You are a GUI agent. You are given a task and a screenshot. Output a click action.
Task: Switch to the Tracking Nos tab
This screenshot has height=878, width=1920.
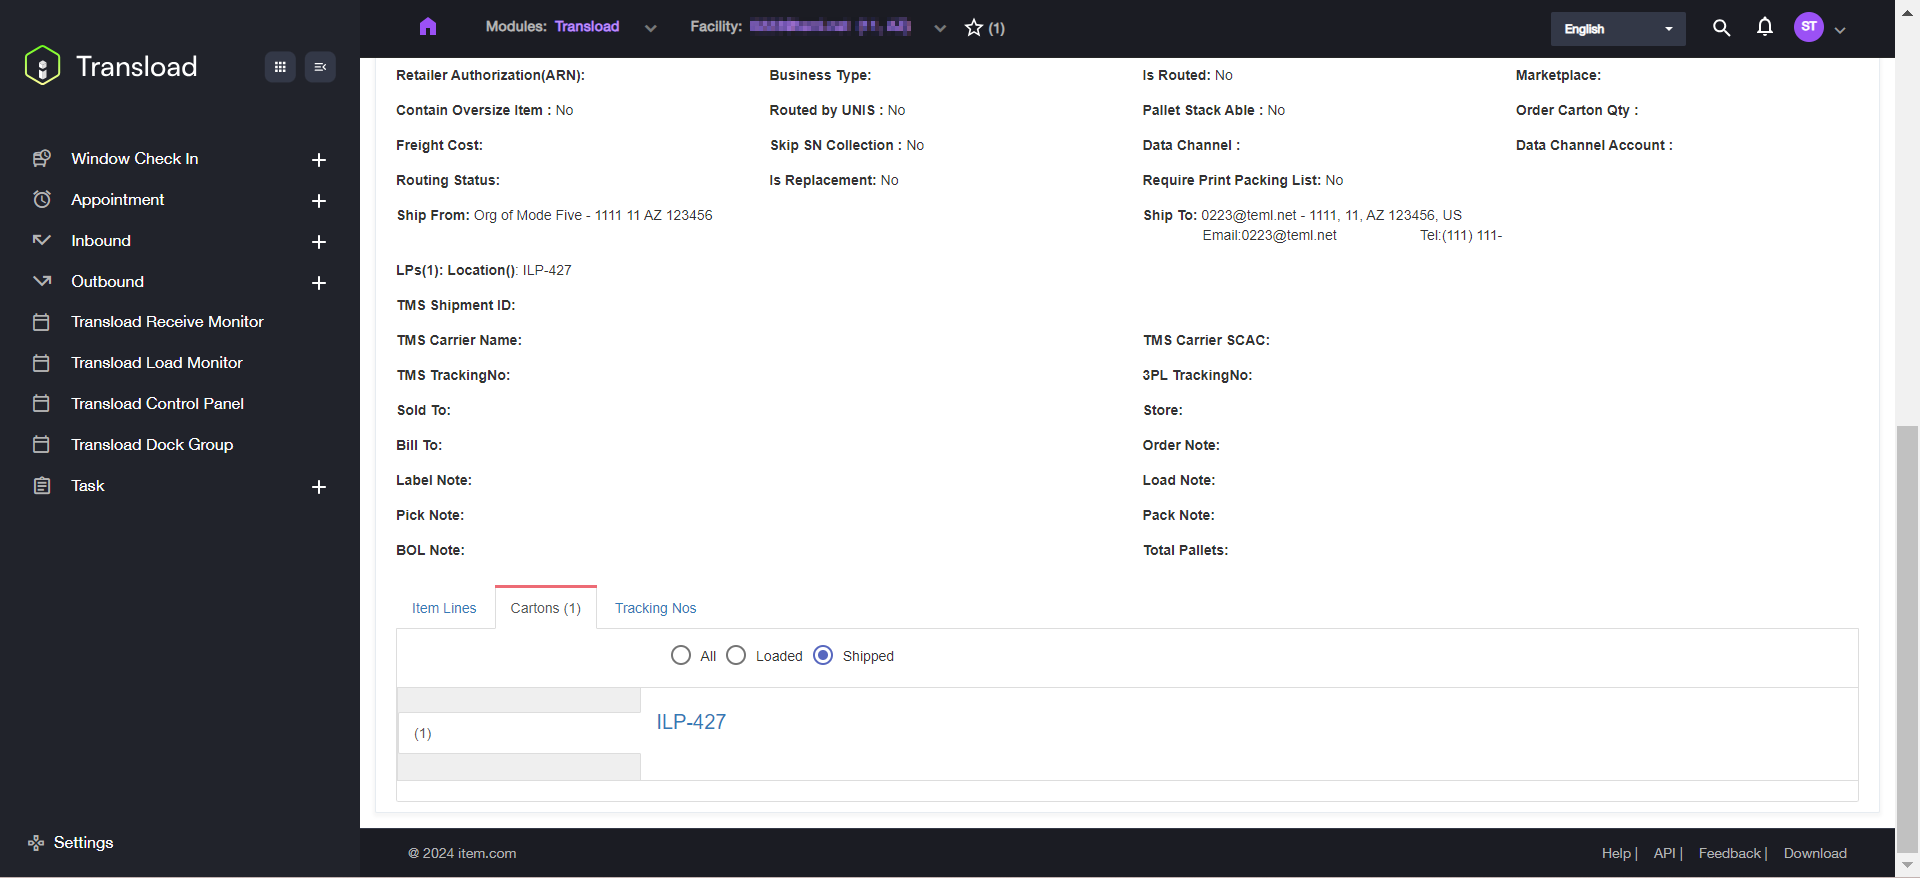point(655,608)
